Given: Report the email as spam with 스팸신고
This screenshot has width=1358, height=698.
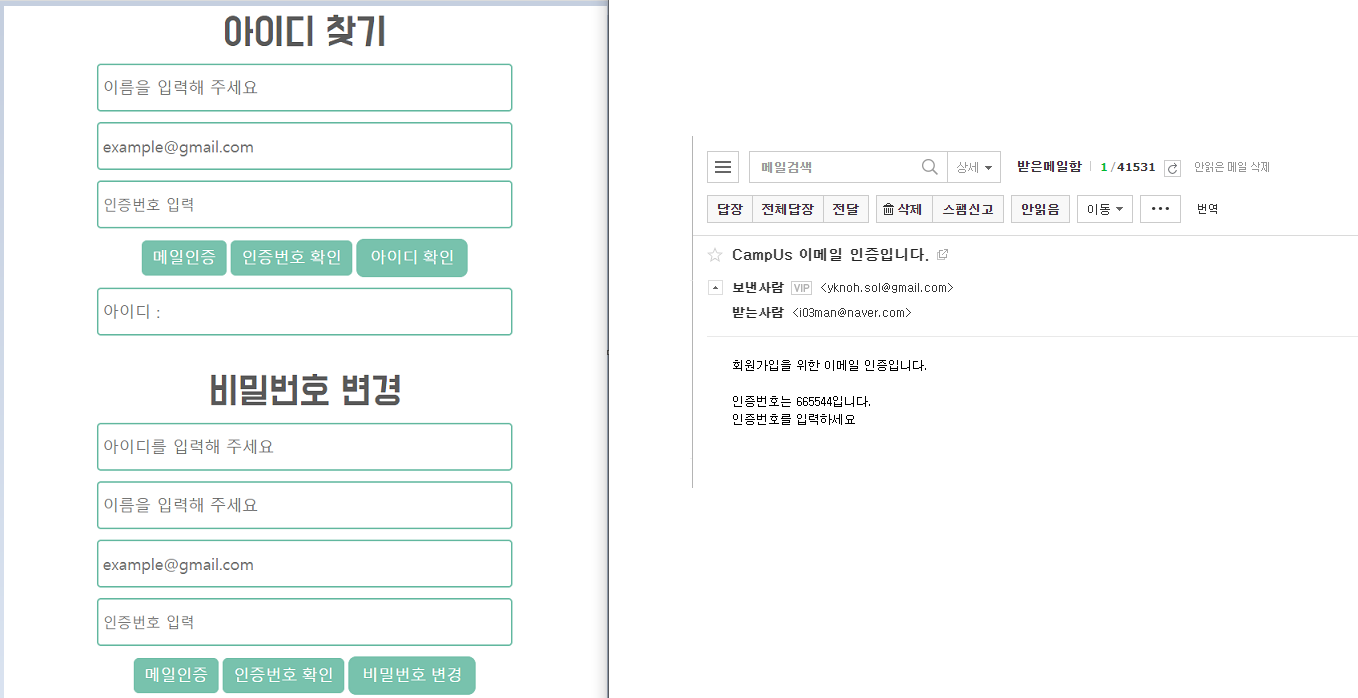Looking at the screenshot, I should coord(967,208).
